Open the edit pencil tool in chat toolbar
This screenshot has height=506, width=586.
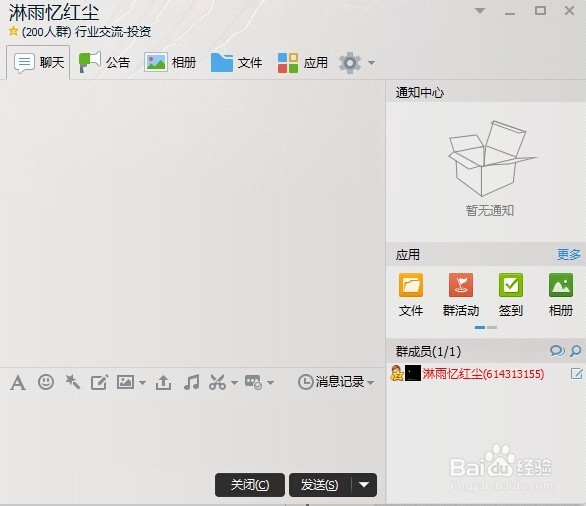coord(99,382)
